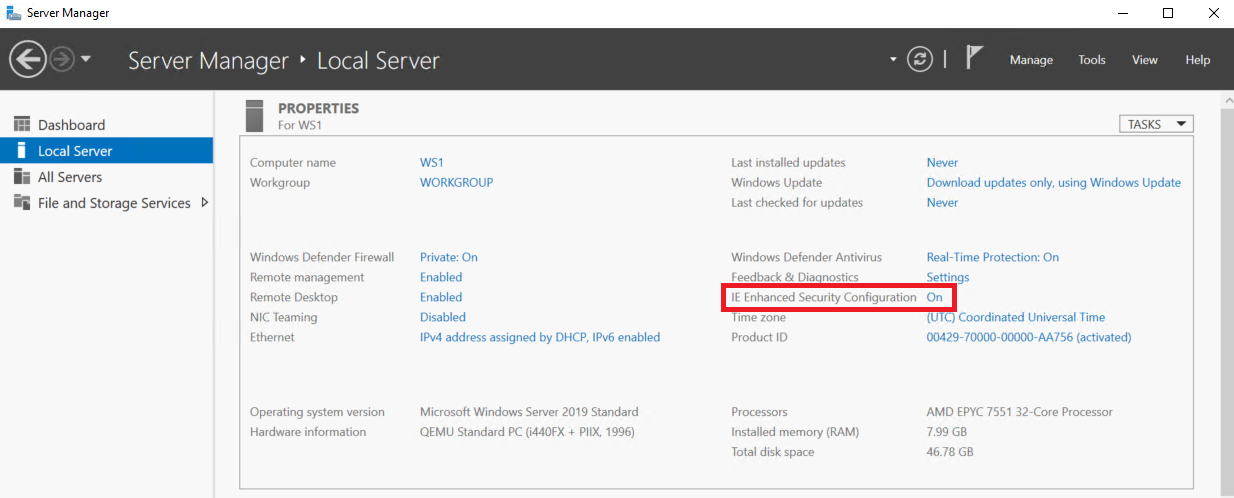Toggle IE Enhanced Security Configuration On link
Image resolution: width=1234 pixels, height=498 pixels.
pyautogui.click(x=934, y=297)
